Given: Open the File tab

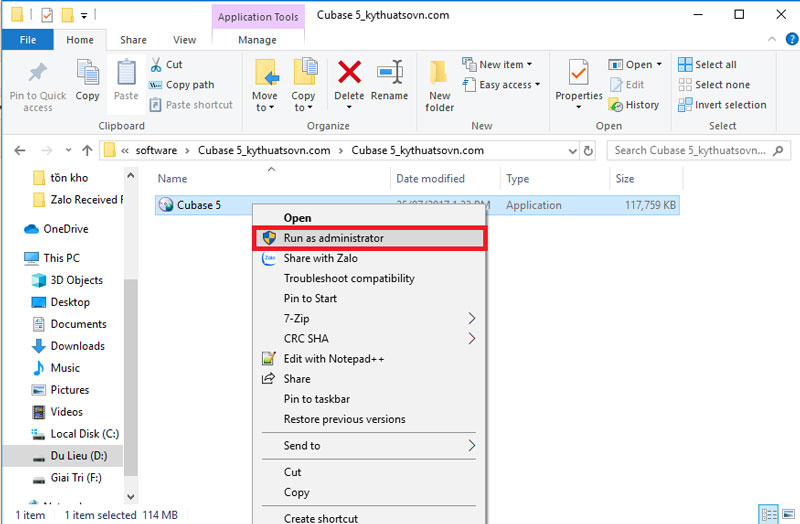Looking at the screenshot, I should point(28,40).
